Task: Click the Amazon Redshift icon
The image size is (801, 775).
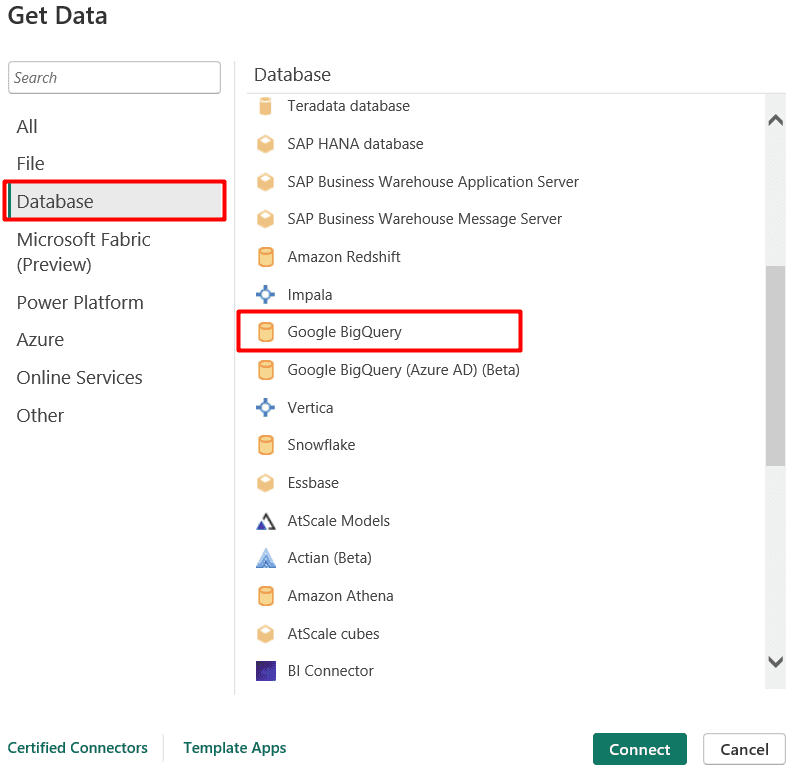Action: point(266,257)
